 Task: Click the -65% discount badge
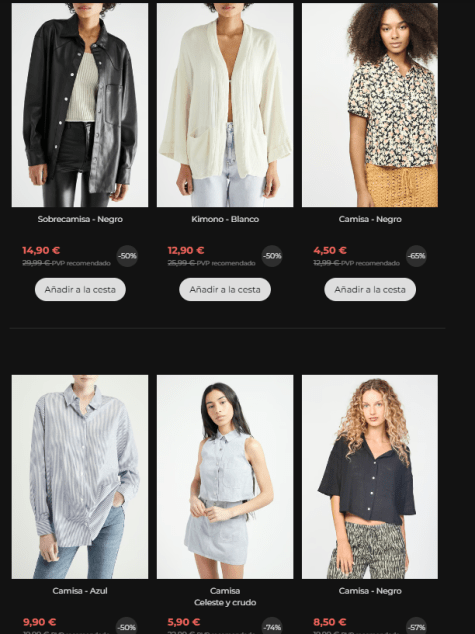pos(416,256)
